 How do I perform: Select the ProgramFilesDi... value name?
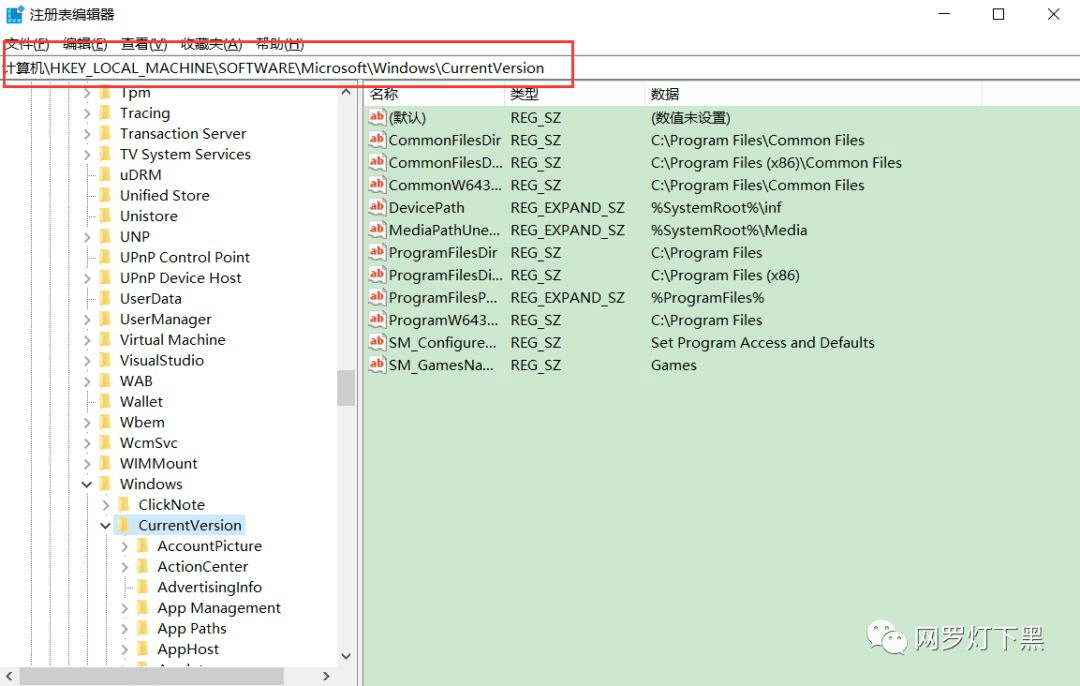point(446,275)
